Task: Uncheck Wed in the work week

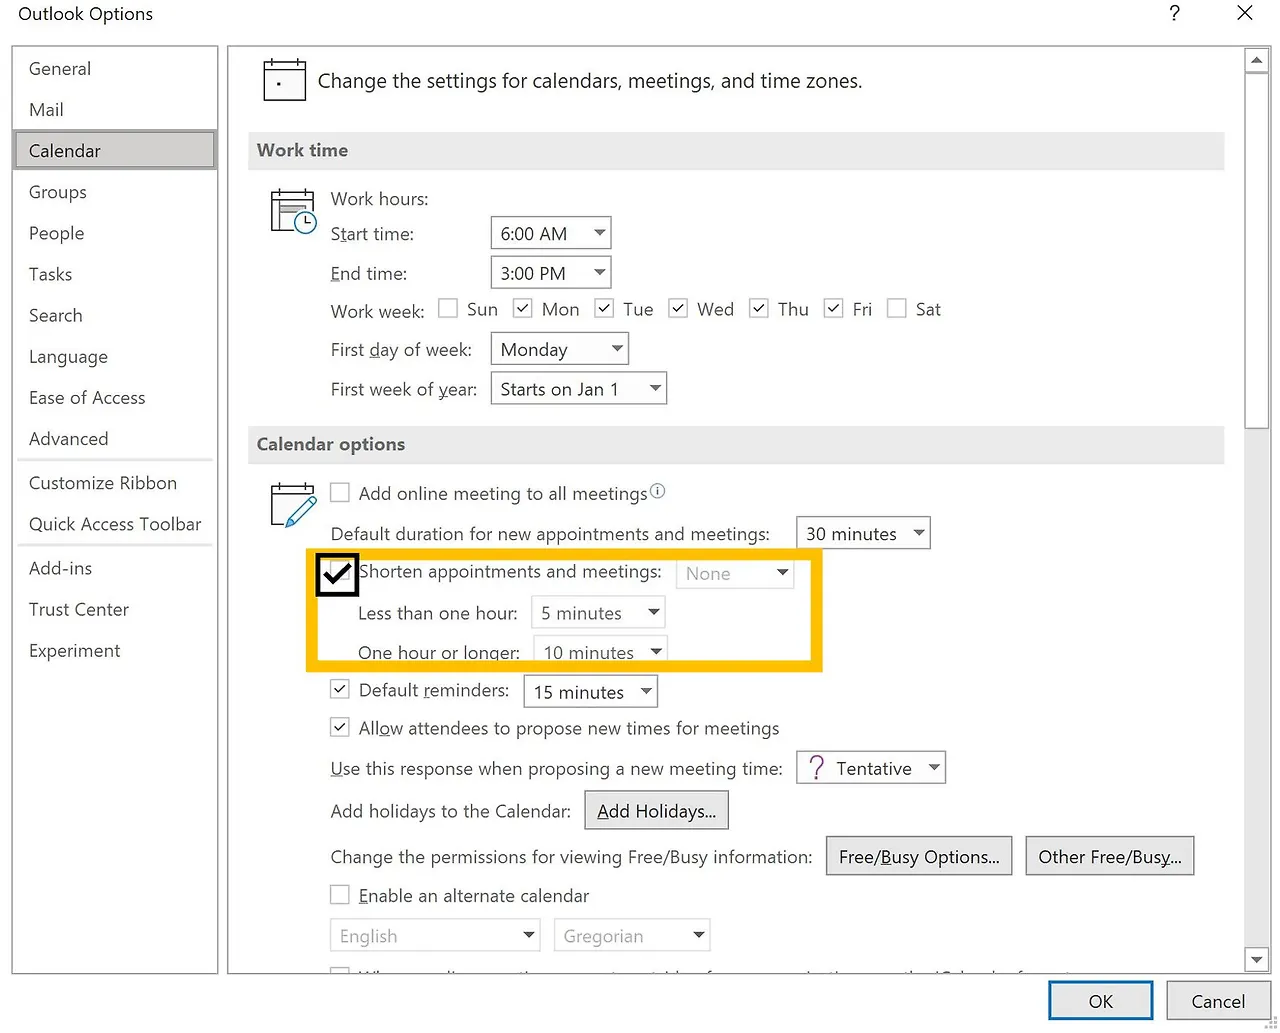Action: click(678, 308)
